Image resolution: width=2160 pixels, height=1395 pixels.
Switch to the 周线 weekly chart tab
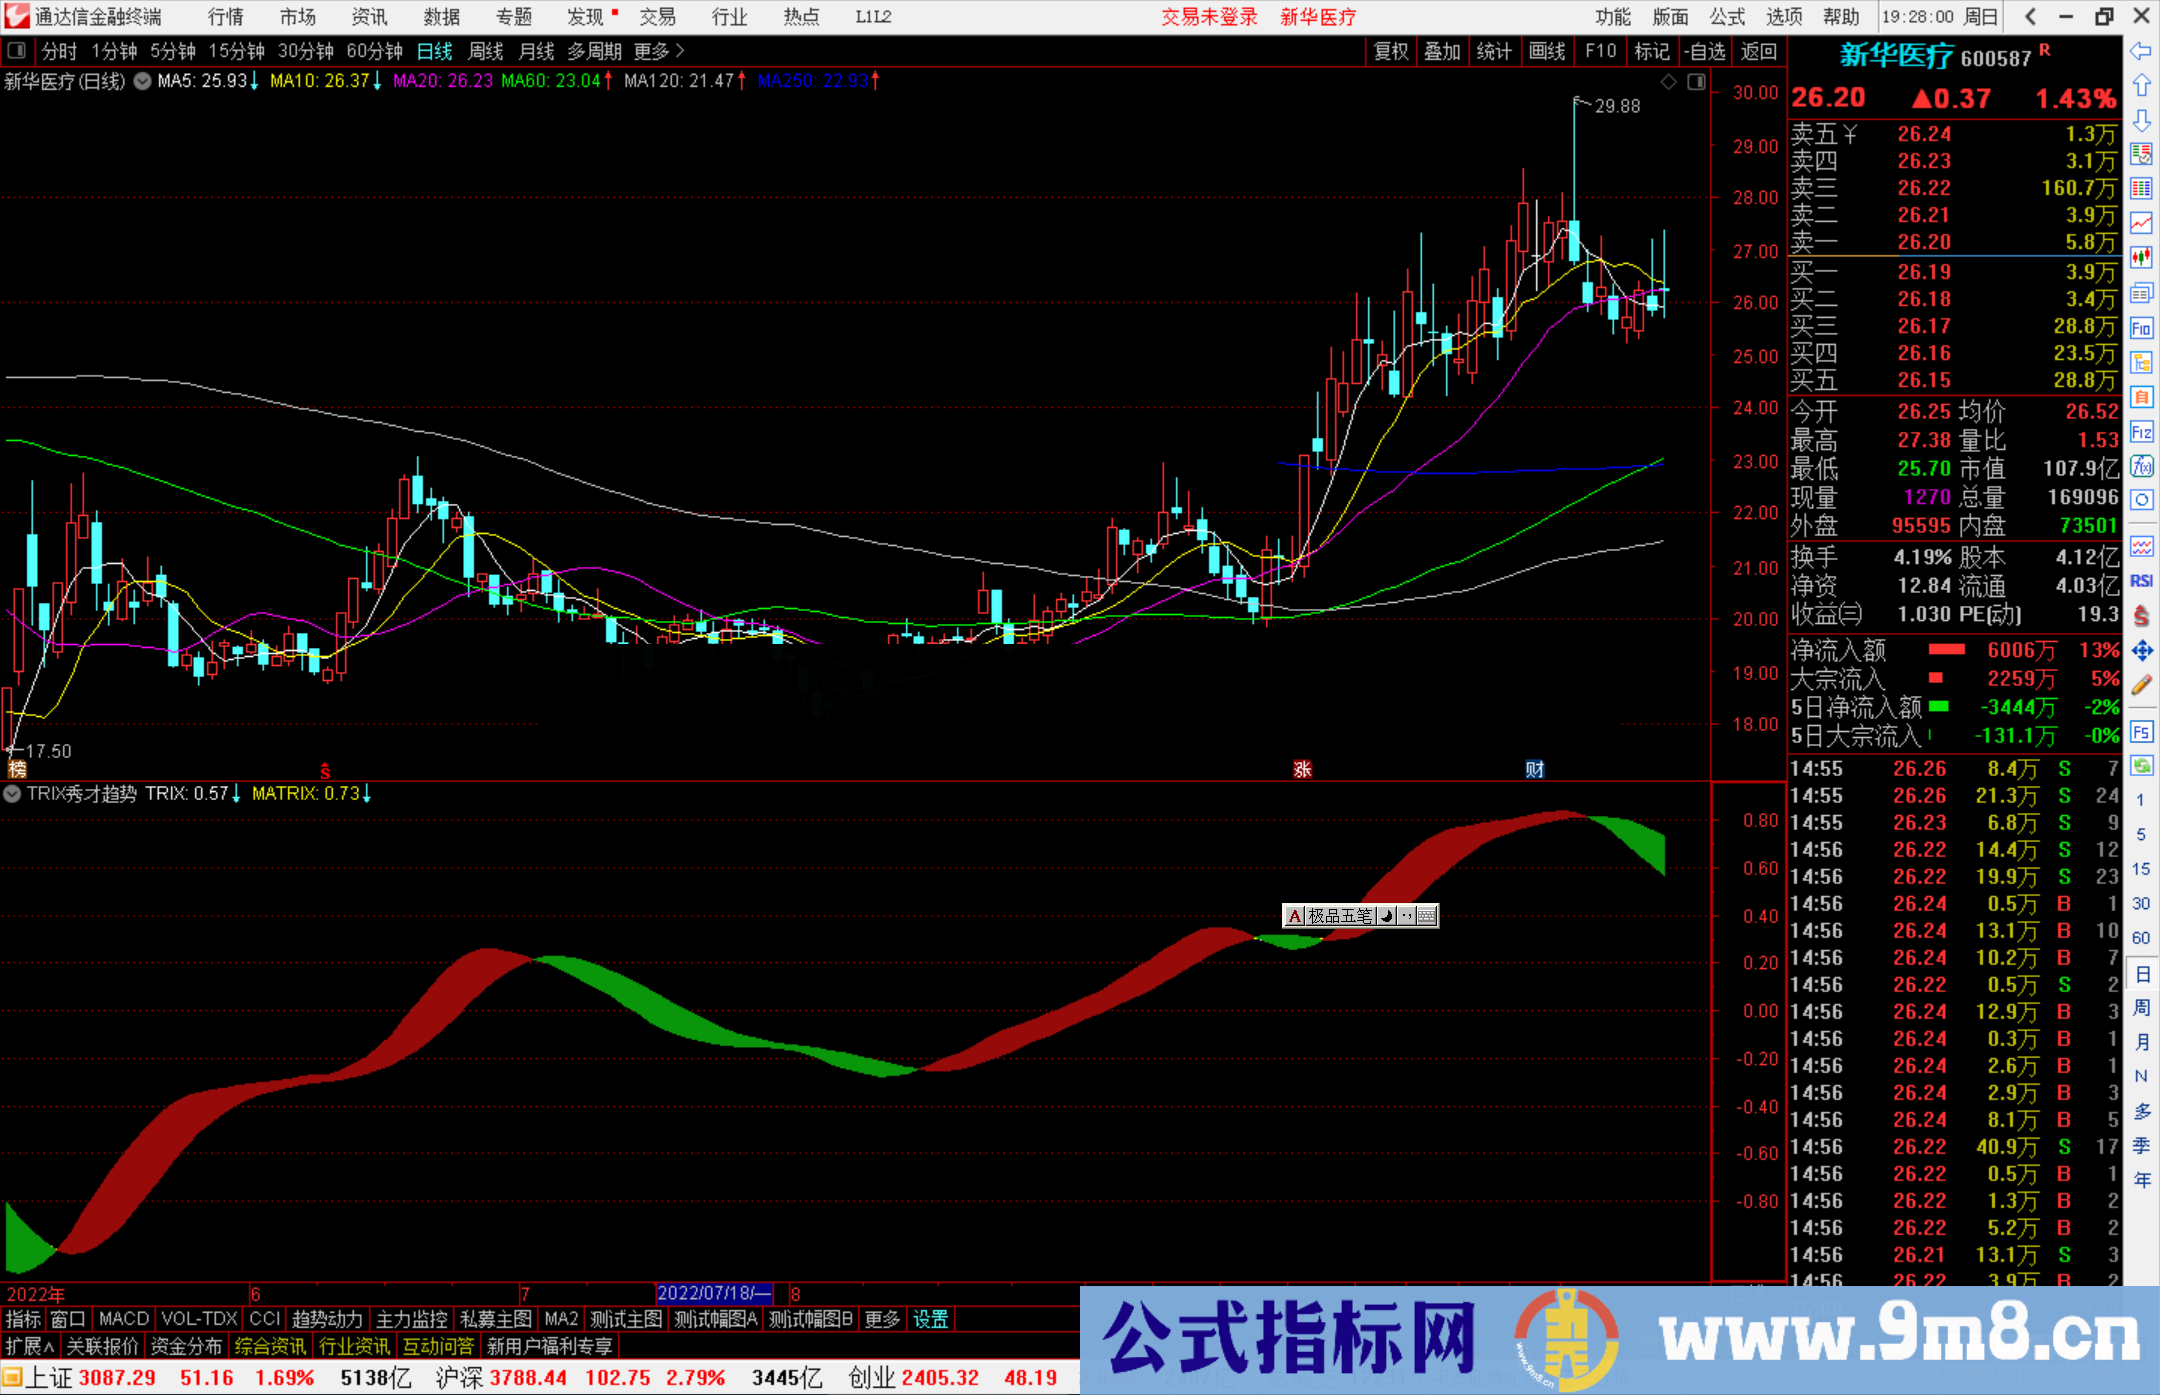coord(486,51)
